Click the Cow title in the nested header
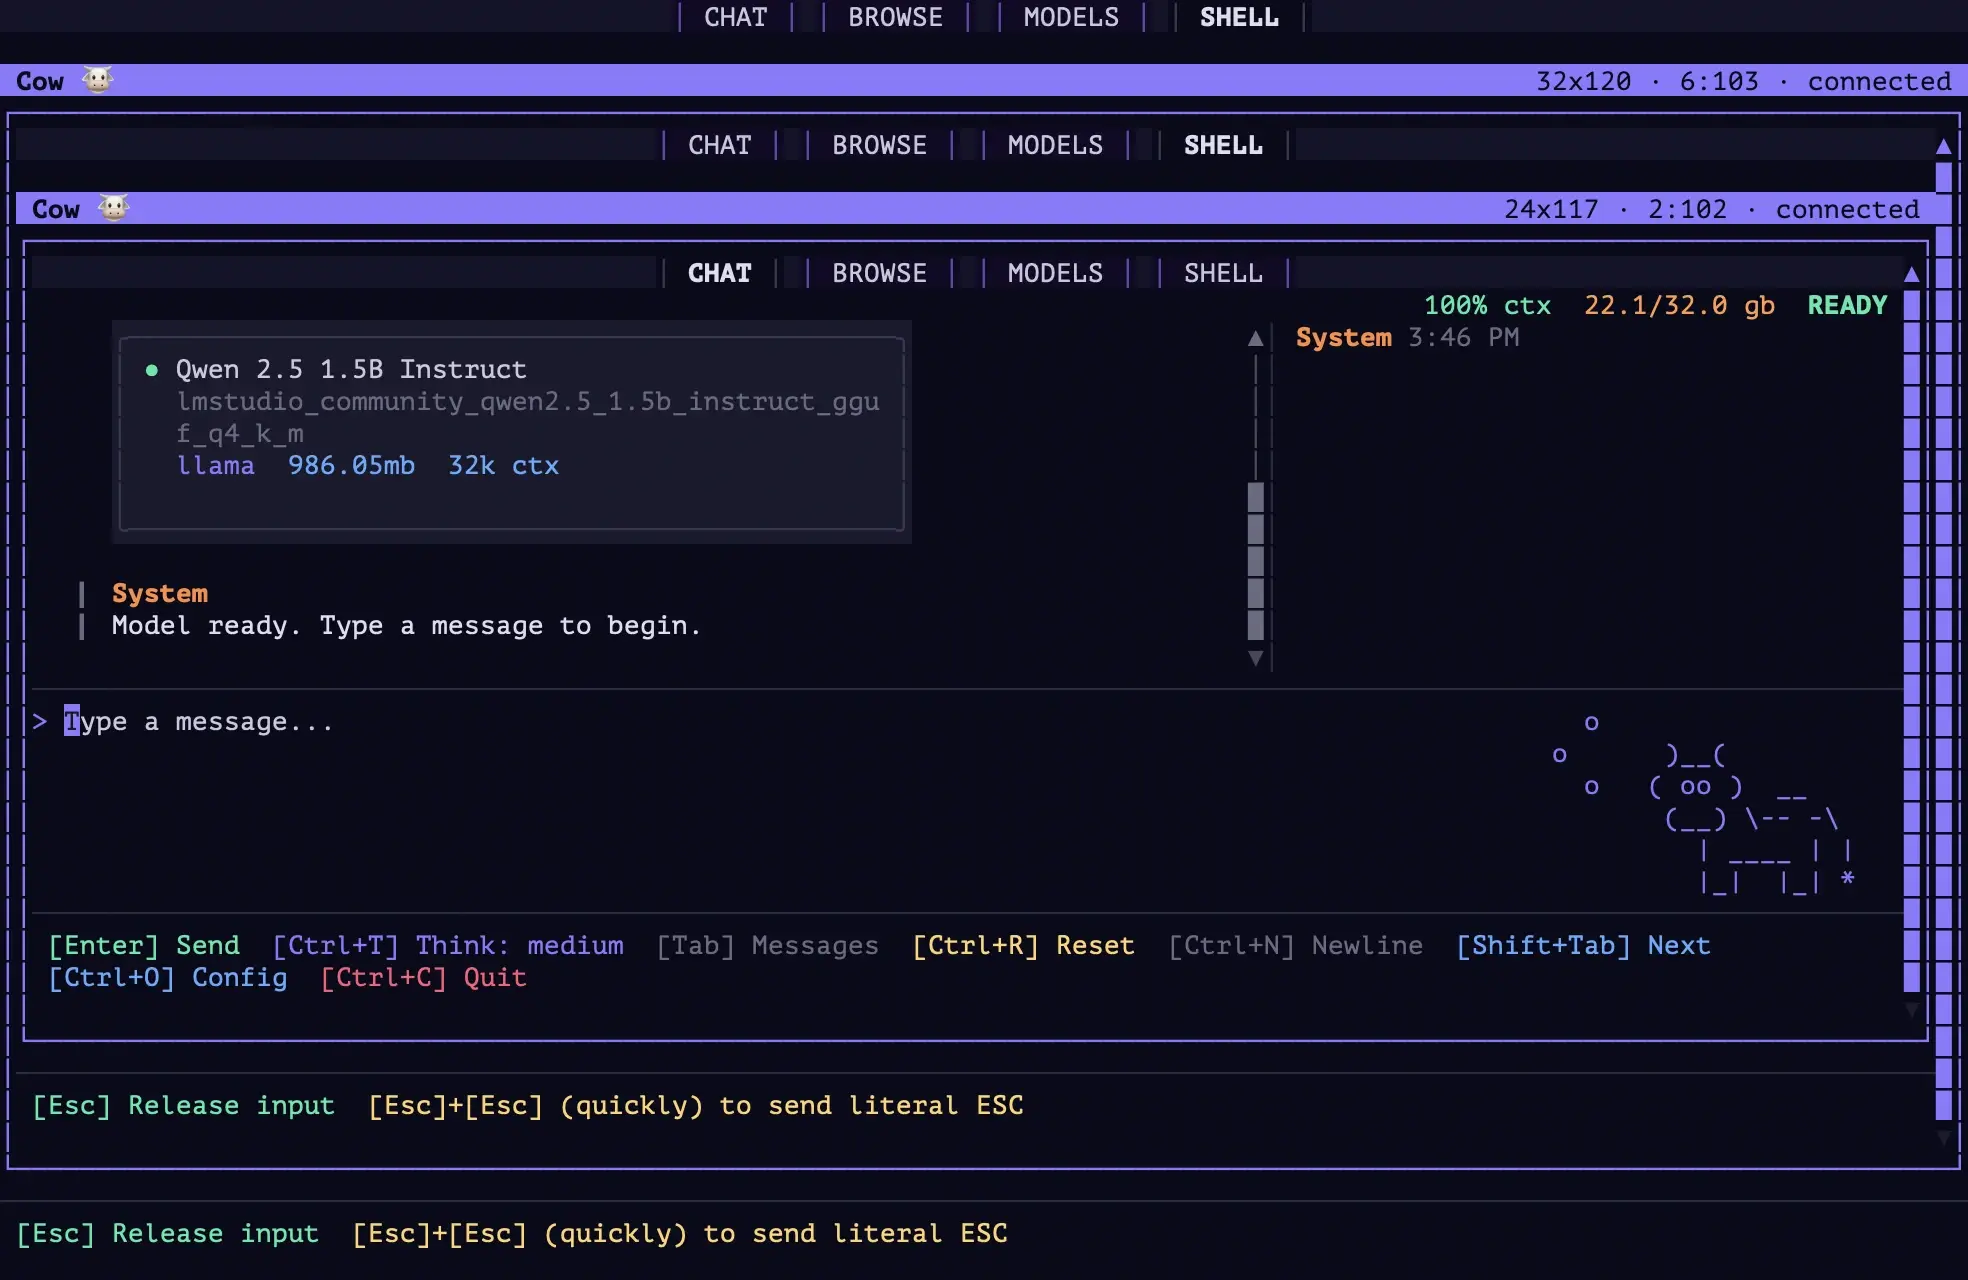The width and height of the screenshot is (1968, 1280). 56,209
